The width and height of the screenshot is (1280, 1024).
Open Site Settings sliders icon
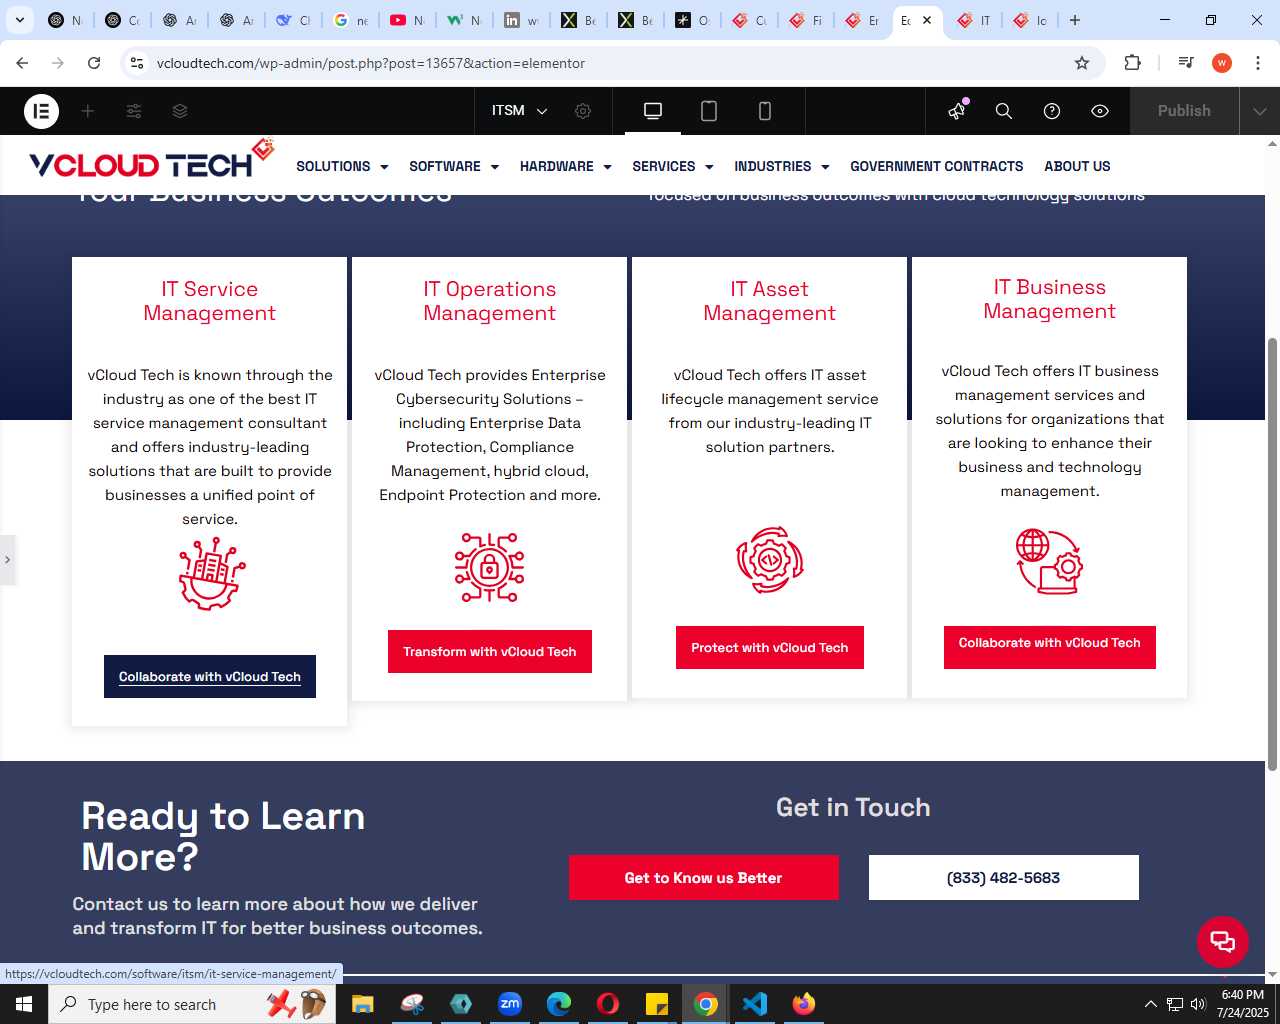134,111
